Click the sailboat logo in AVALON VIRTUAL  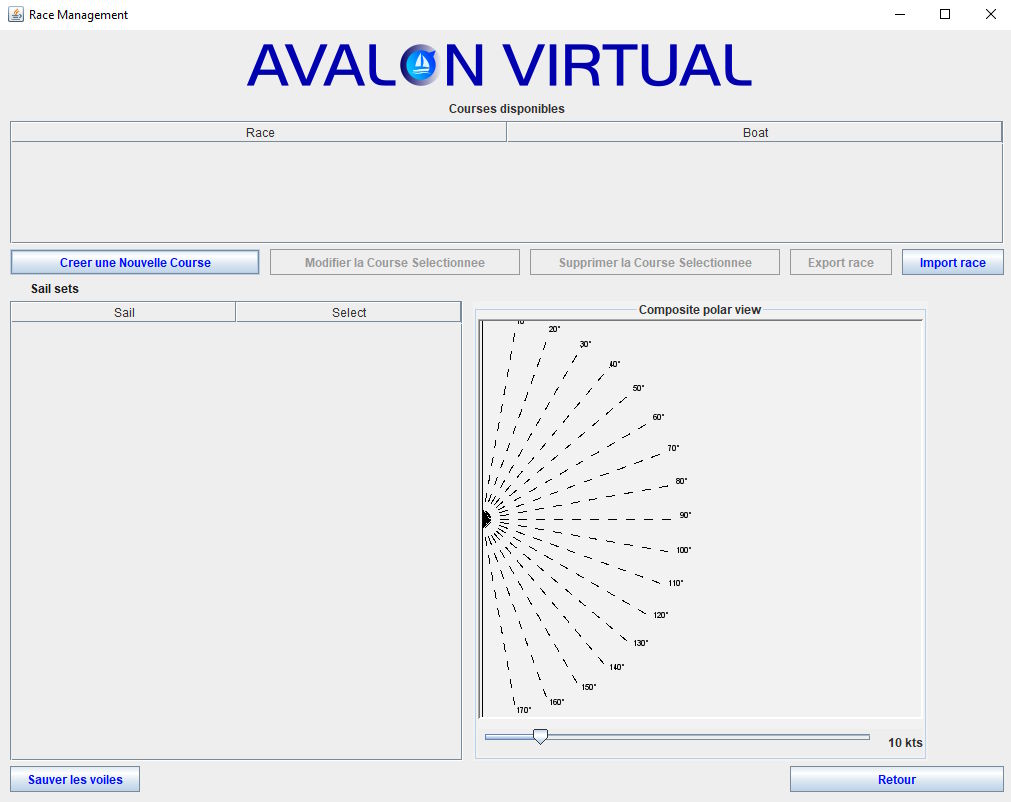click(421, 64)
